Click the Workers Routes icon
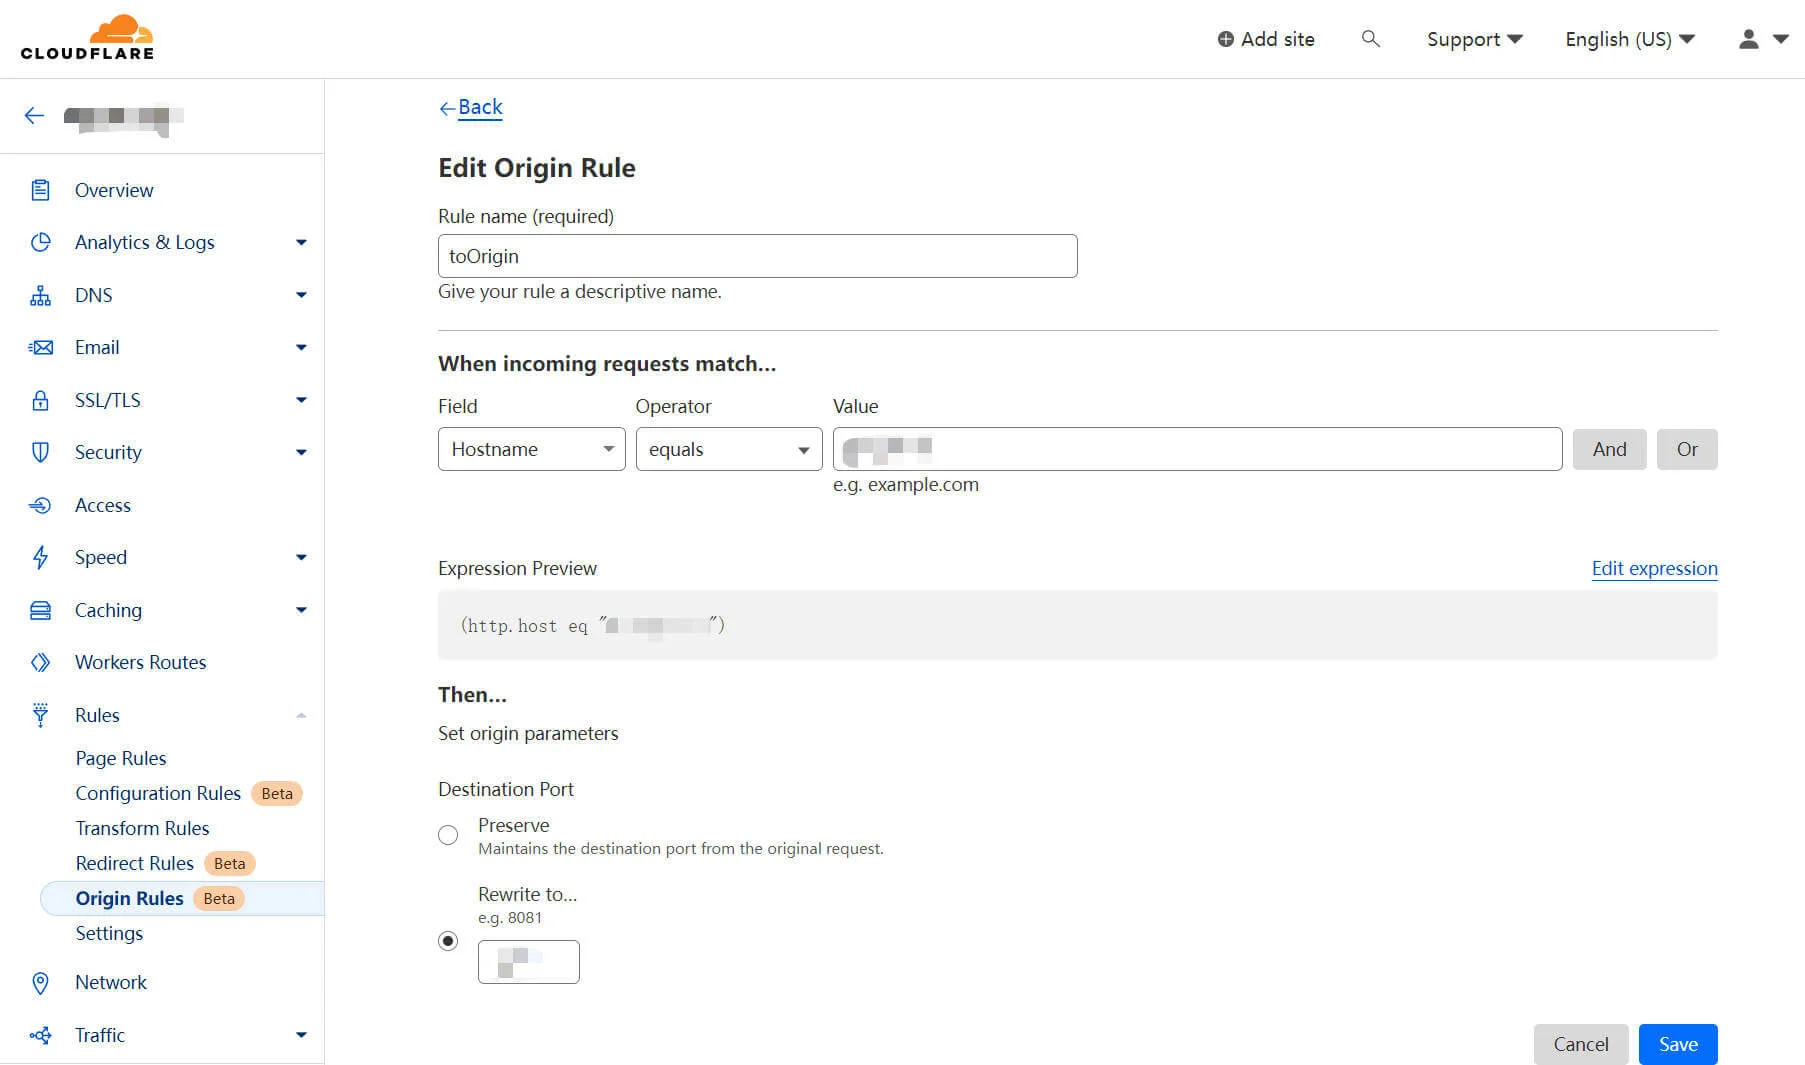The image size is (1805, 1065). tap(40, 662)
